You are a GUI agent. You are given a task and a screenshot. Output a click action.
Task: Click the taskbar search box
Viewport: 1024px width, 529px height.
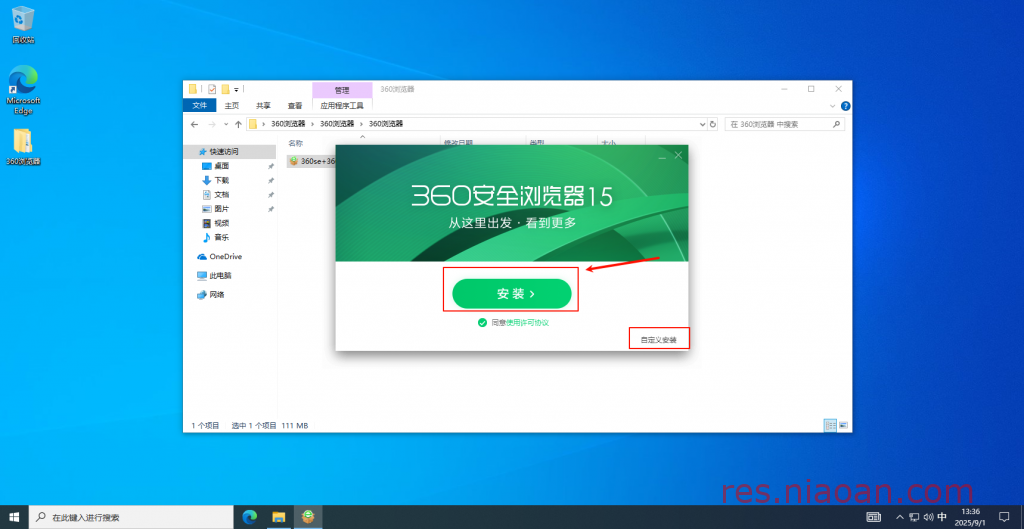[132, 517]
